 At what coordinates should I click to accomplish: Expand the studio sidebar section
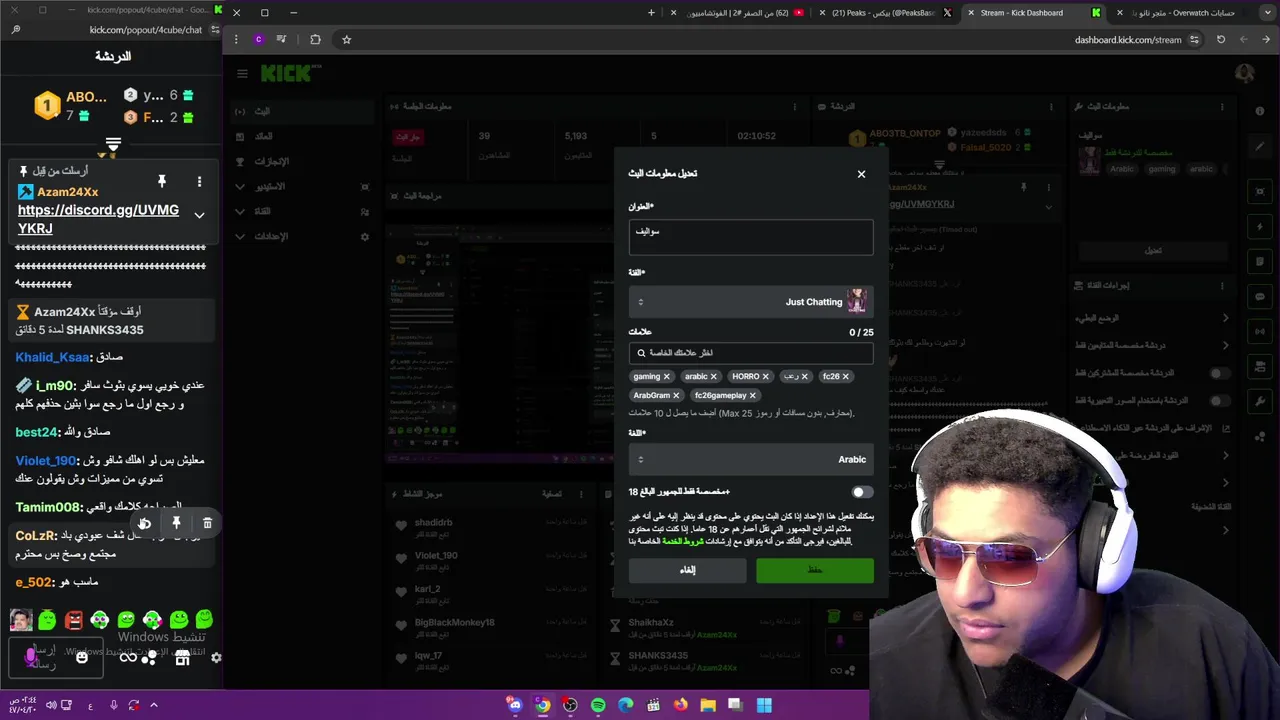pos(240,186)
